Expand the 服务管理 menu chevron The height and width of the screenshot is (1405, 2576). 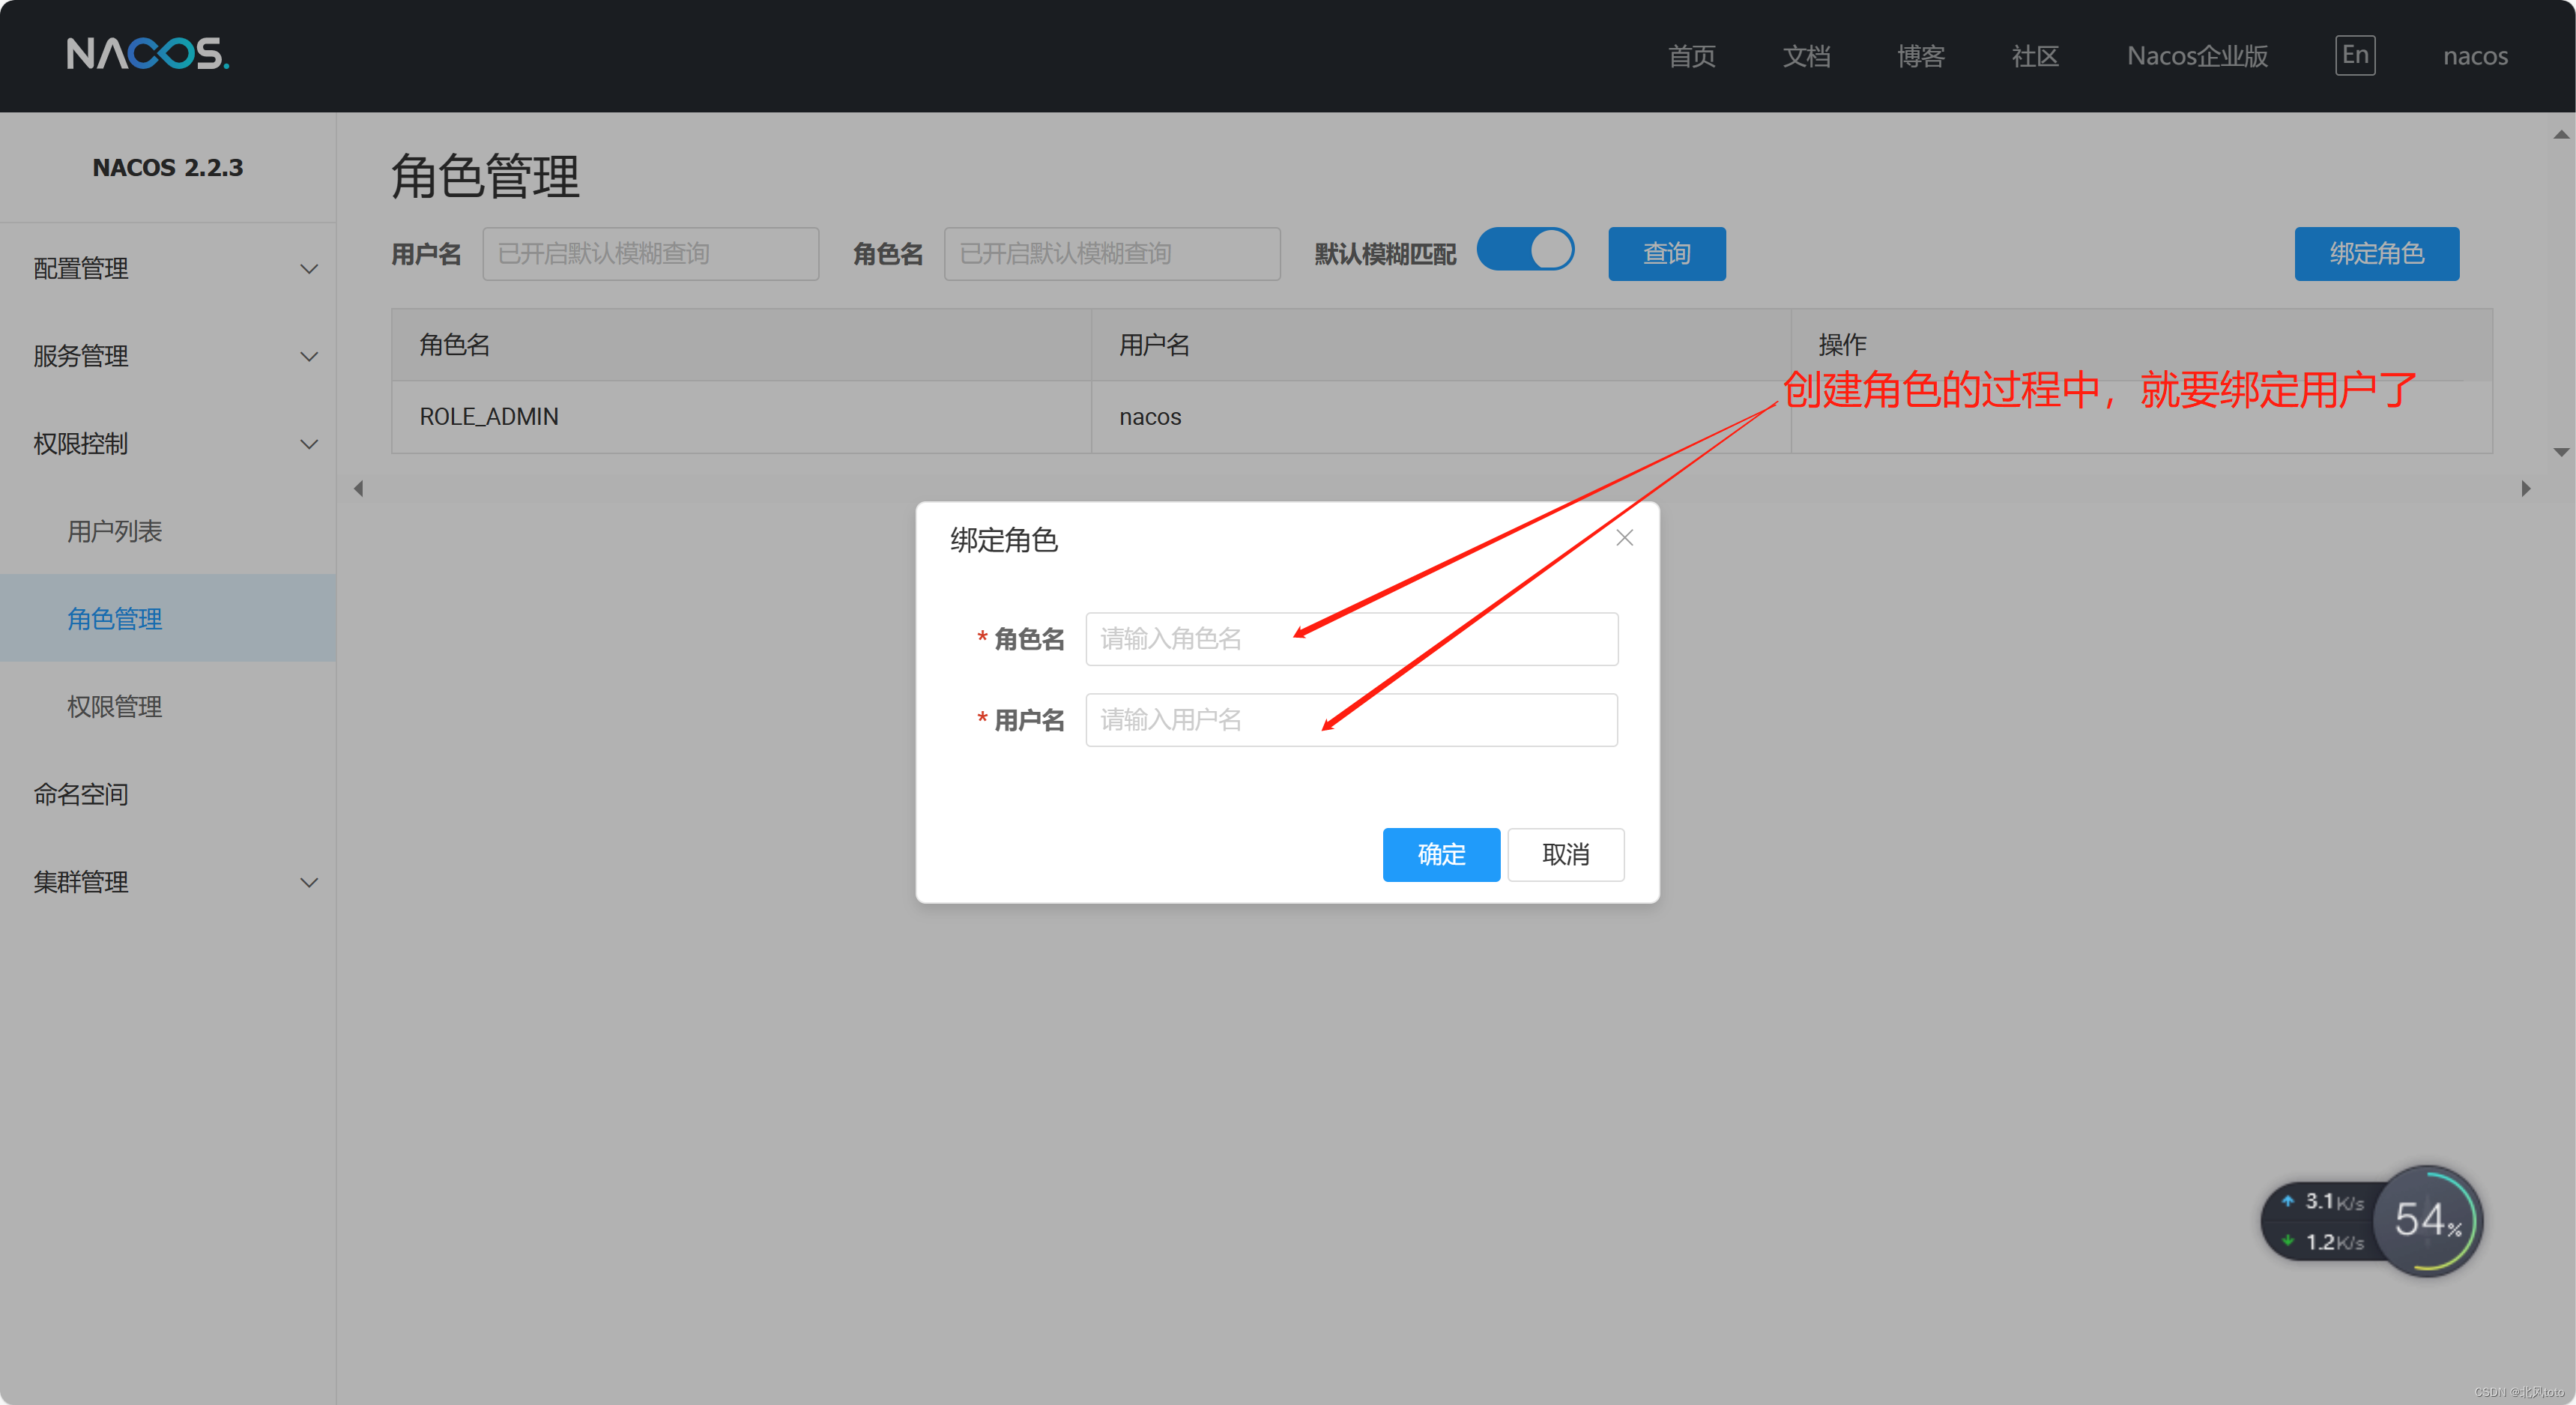point(309,357)
